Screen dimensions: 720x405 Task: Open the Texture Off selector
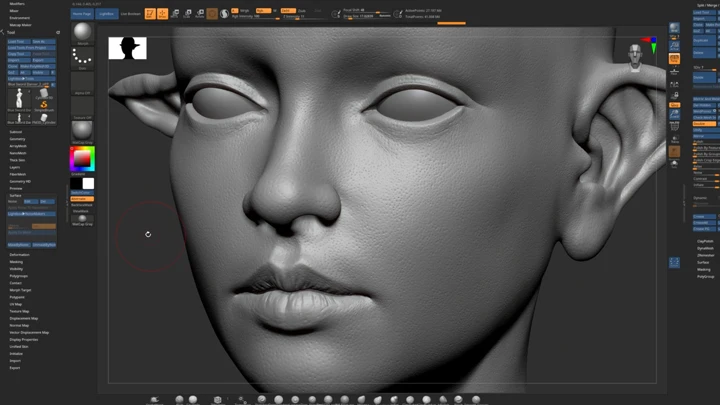point(83,108)
